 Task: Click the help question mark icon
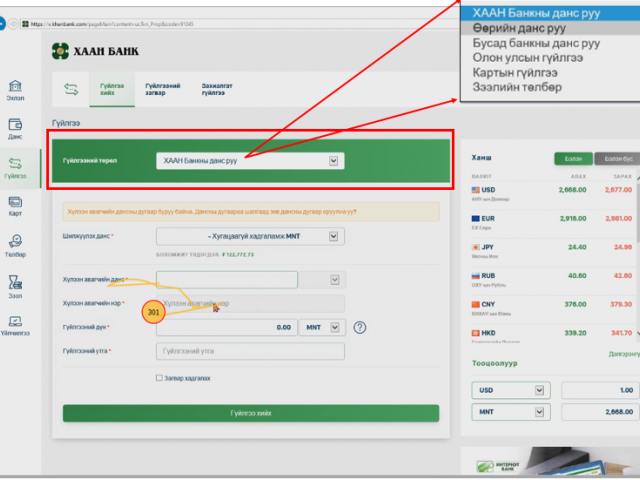(x=360, y=327)
